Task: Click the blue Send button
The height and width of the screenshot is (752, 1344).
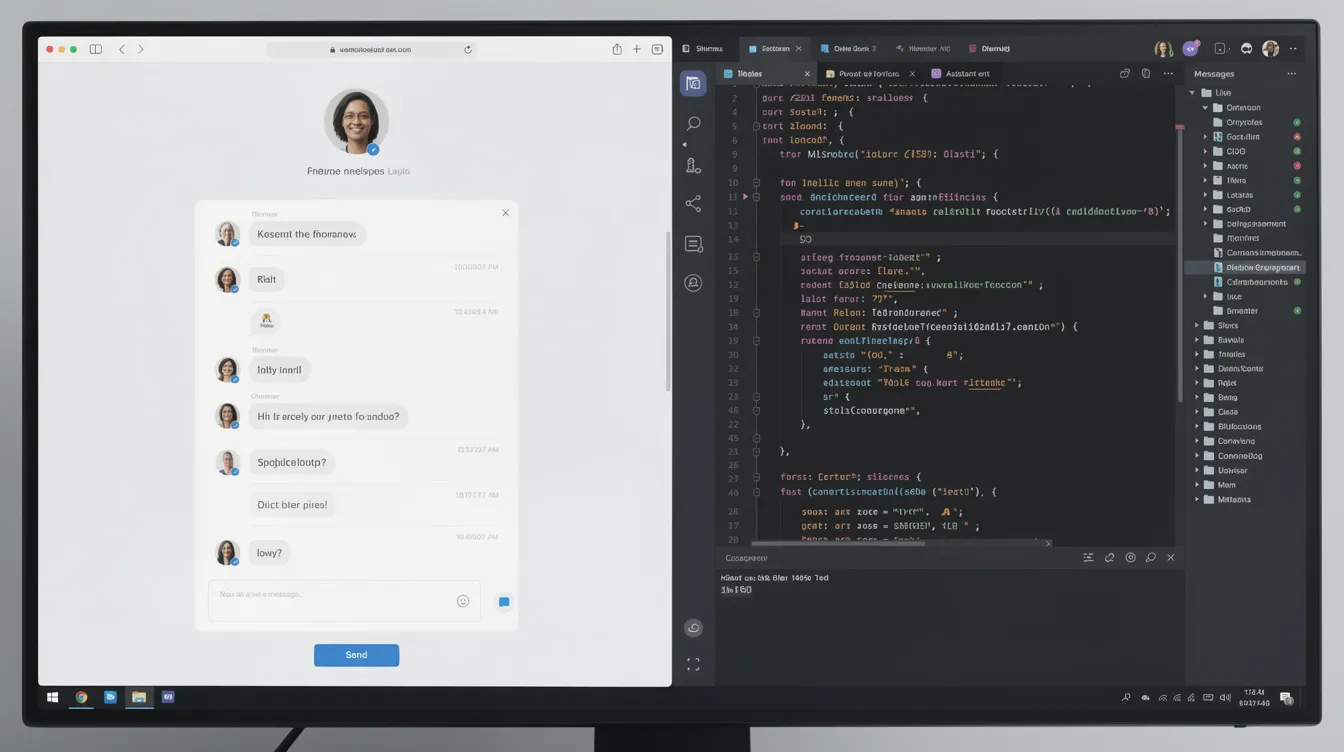Action: [356, 655]
